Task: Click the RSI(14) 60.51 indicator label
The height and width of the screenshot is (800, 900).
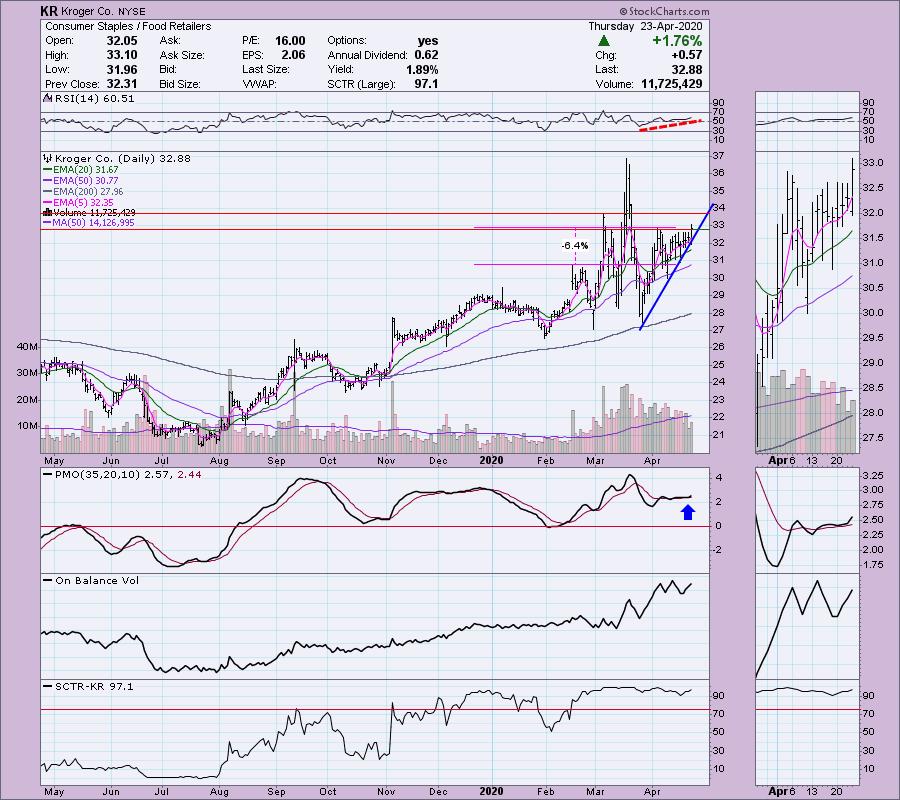Action: click(x=89, y=99)
